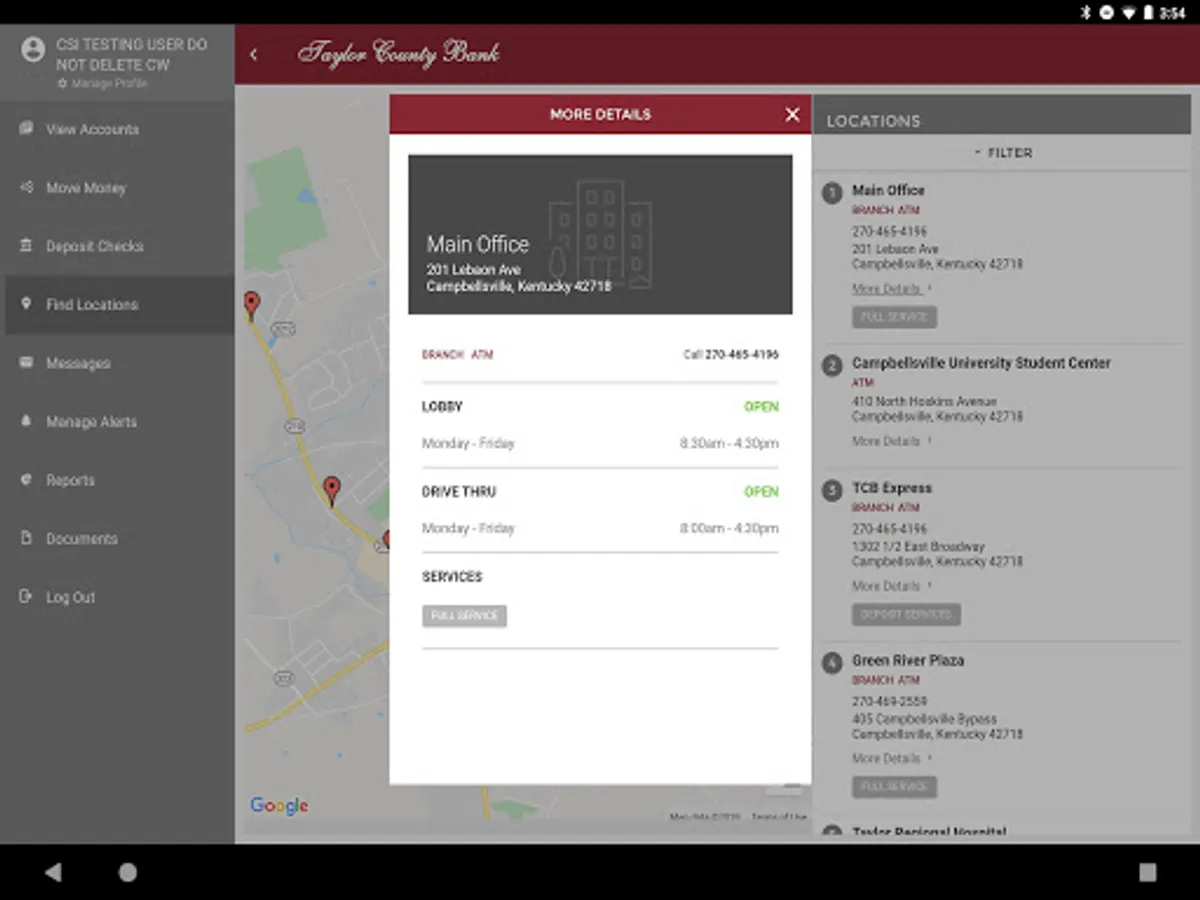Open More Details for Main Office
Viewport: 1200px width, 900px height.
(x=891, y=289)
